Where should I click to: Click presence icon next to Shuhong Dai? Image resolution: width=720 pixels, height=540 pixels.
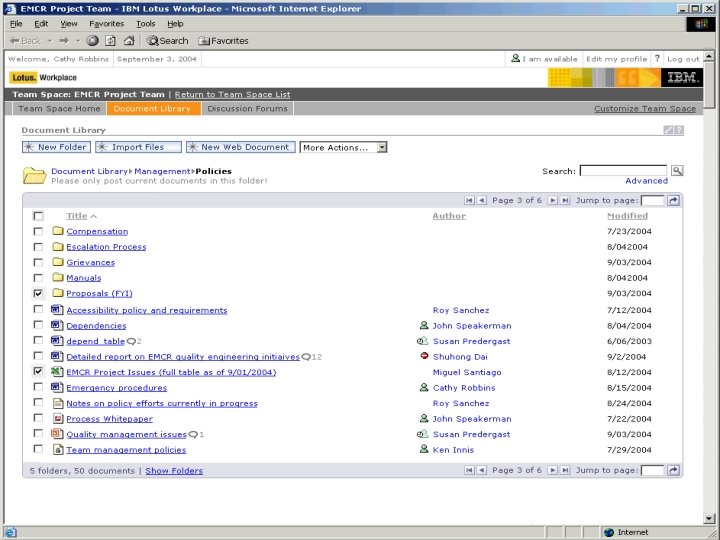pos(424,356)
